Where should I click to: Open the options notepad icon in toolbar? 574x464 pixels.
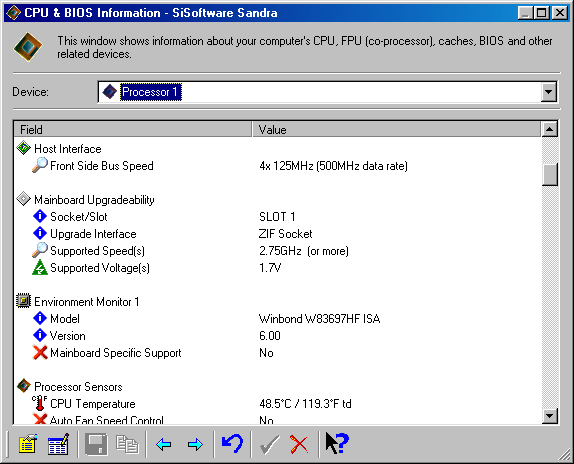tap(28, 444)
